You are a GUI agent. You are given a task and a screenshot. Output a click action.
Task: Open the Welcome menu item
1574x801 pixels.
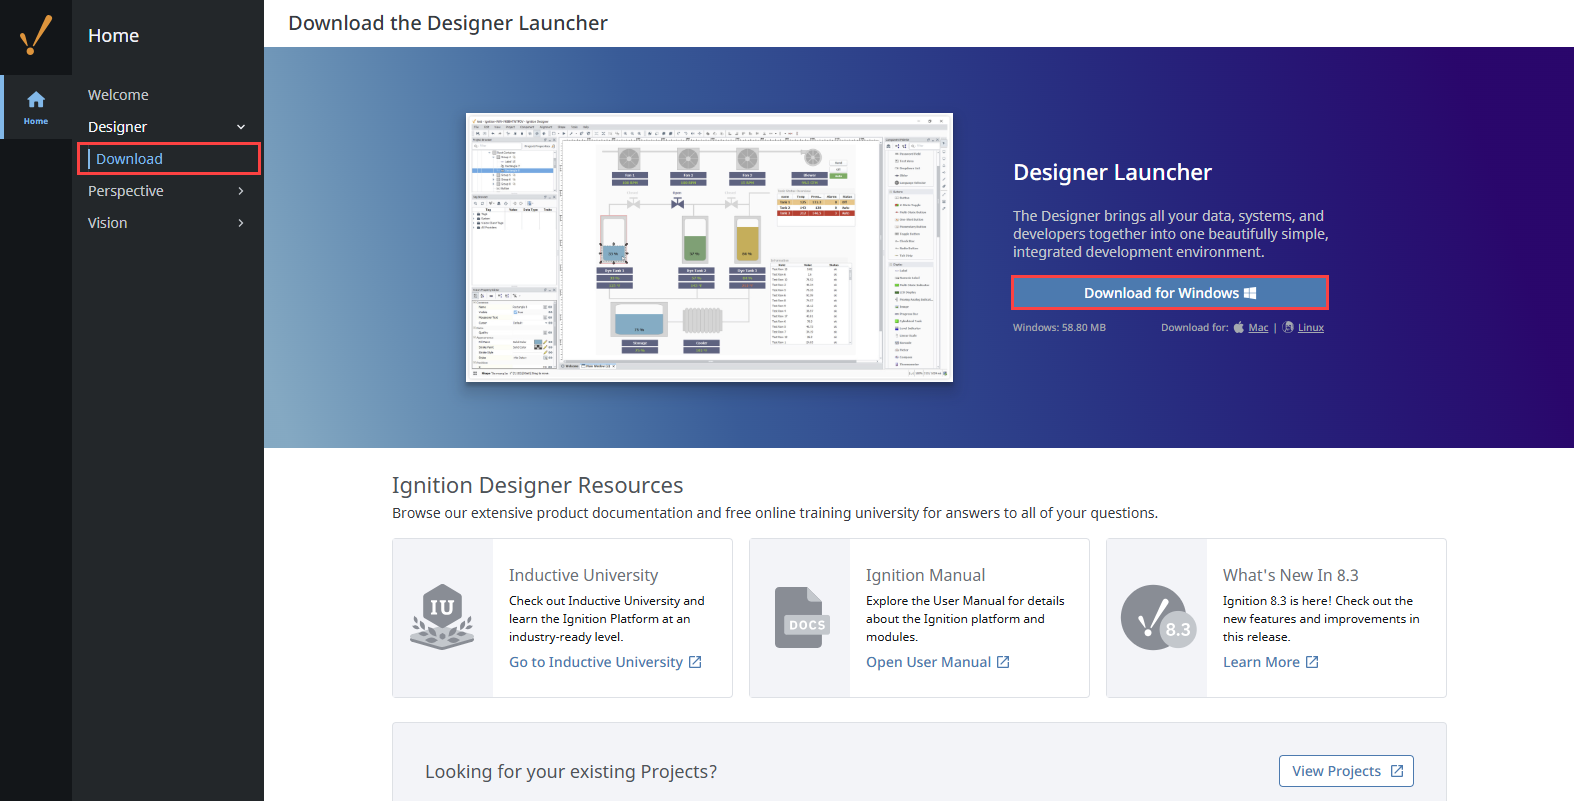point(118,95)
